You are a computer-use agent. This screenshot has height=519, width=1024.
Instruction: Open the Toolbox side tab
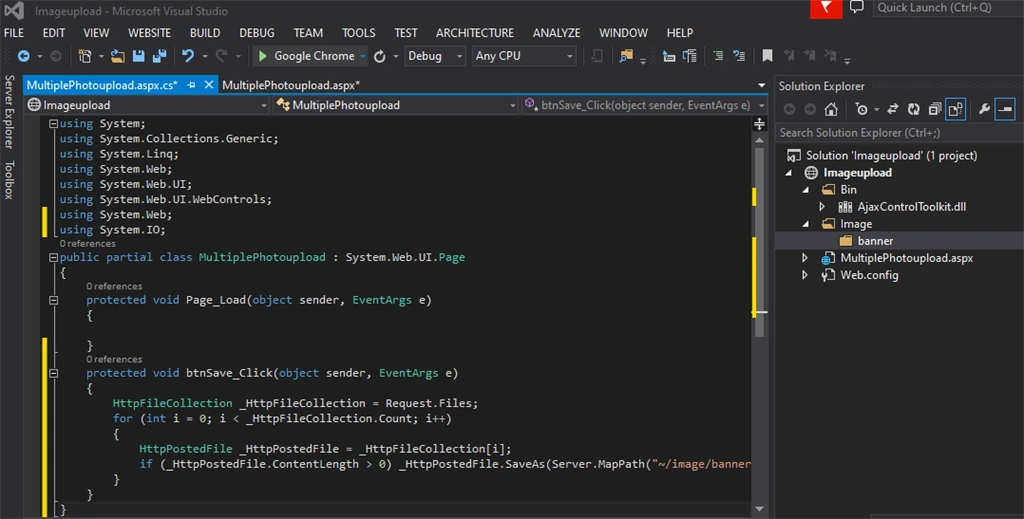(9, 180)
